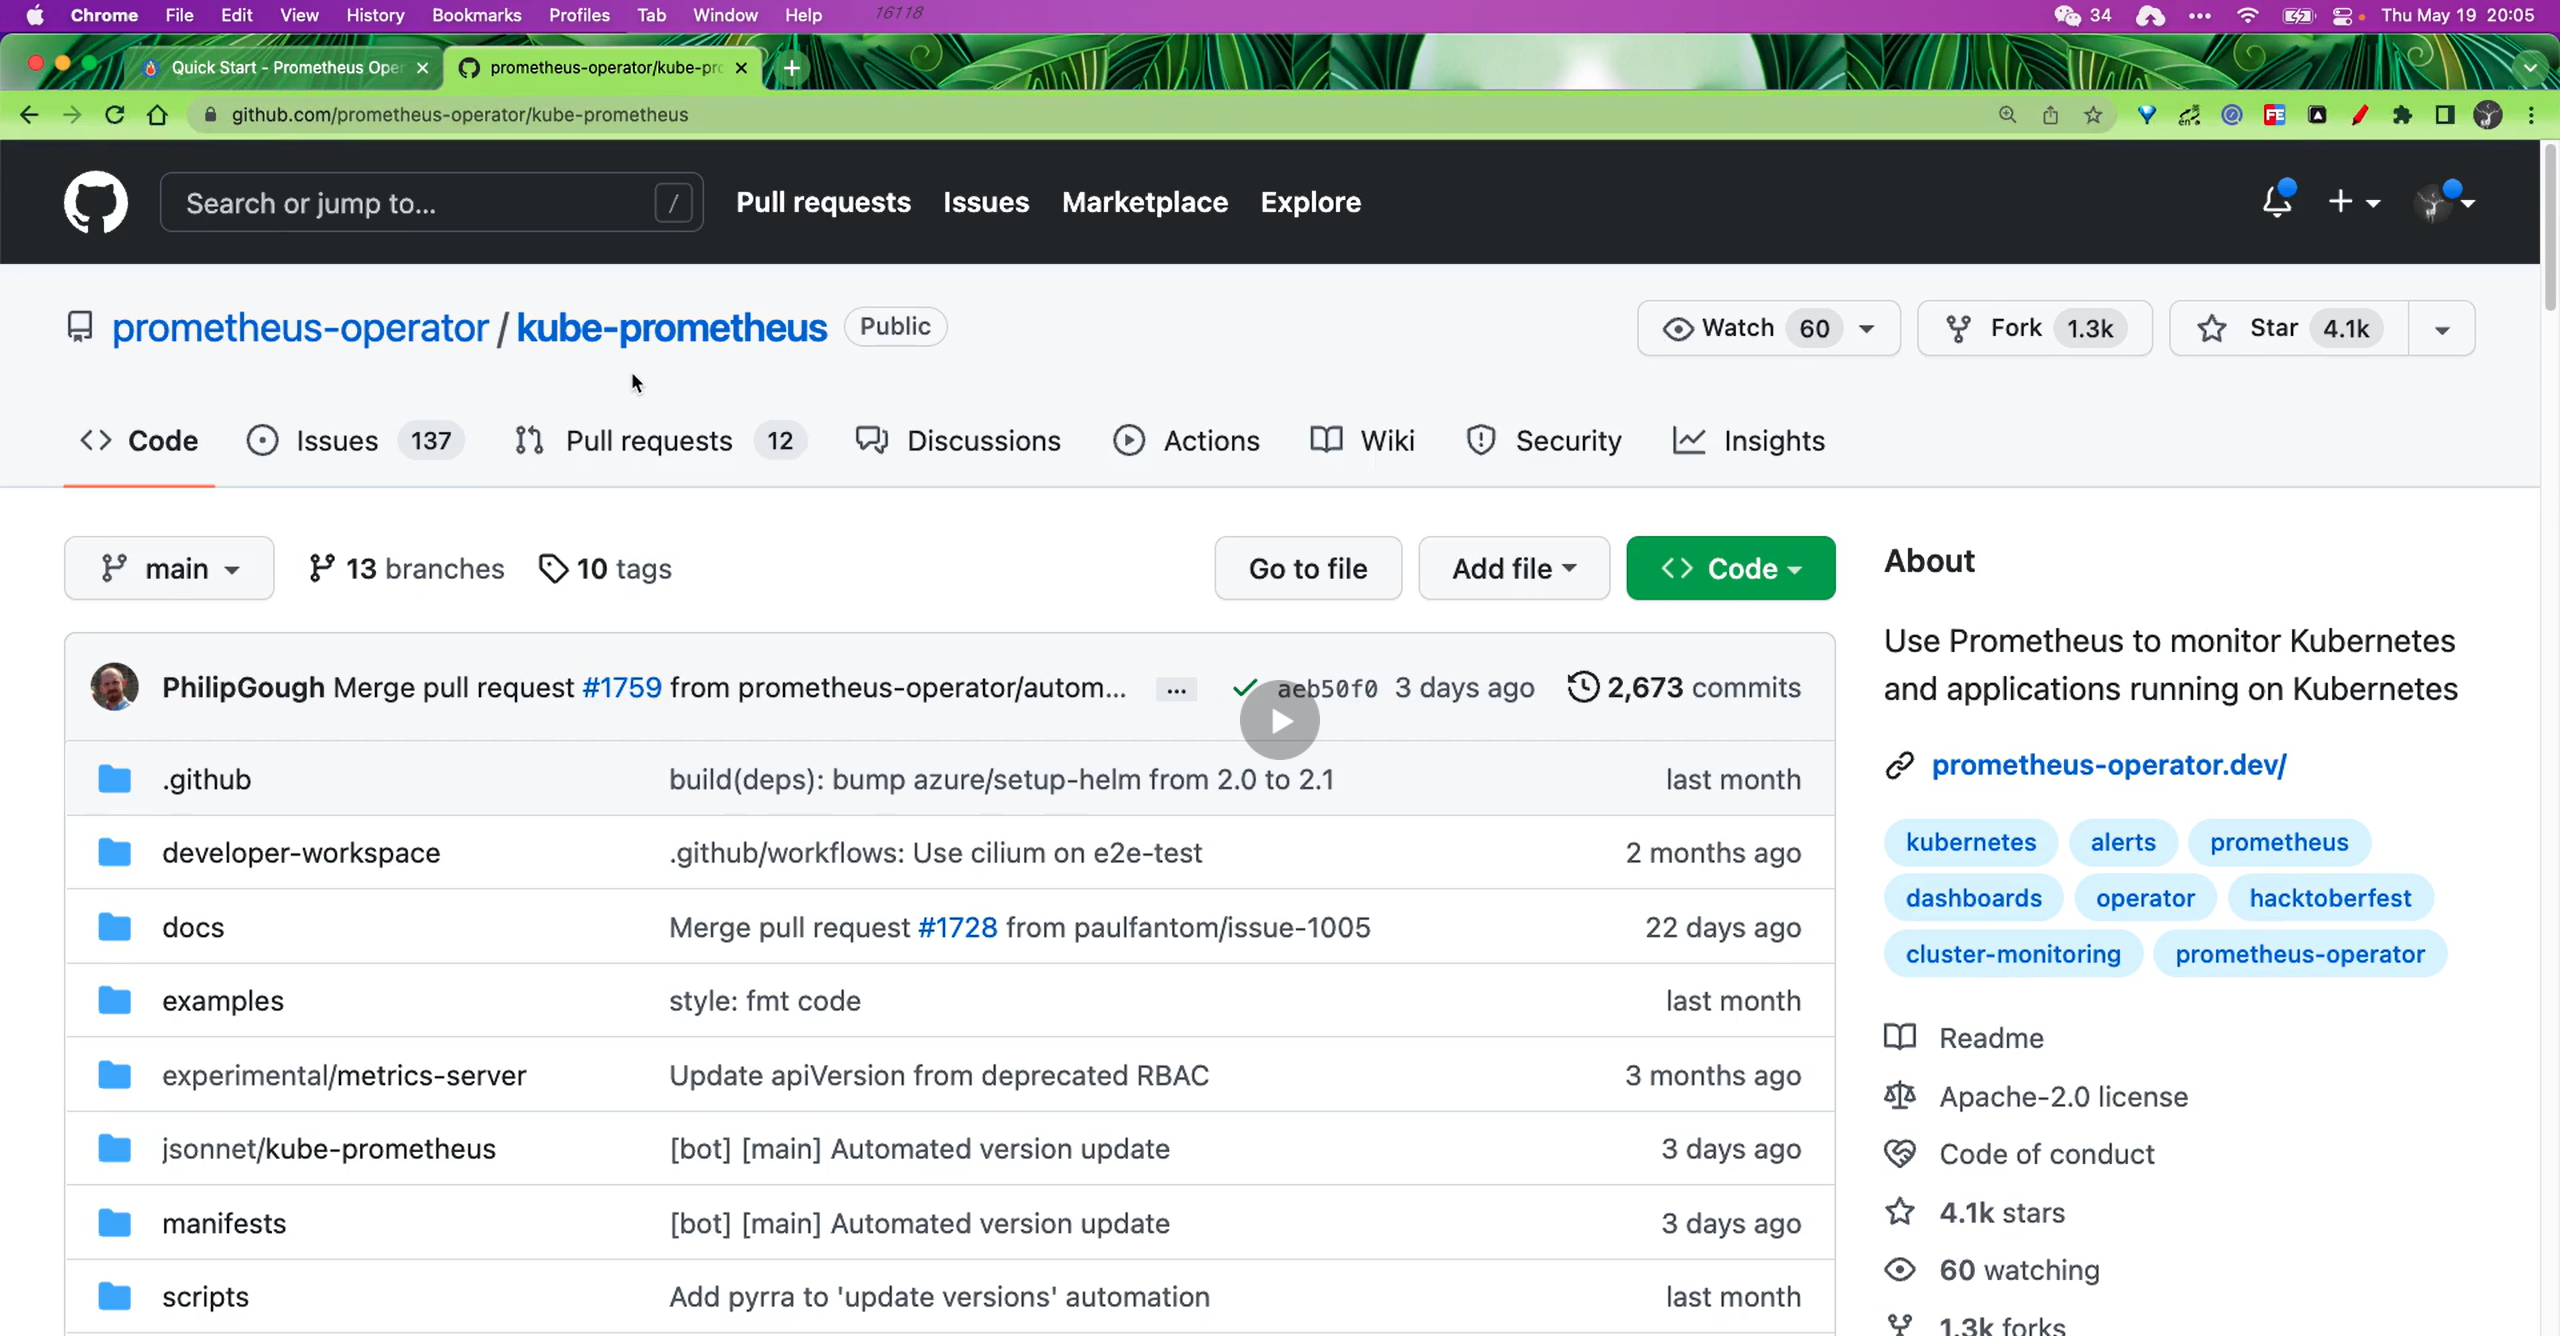Screen dimensions: 2560x1336
Task: Open the docs folder
Action: (193, 927)
